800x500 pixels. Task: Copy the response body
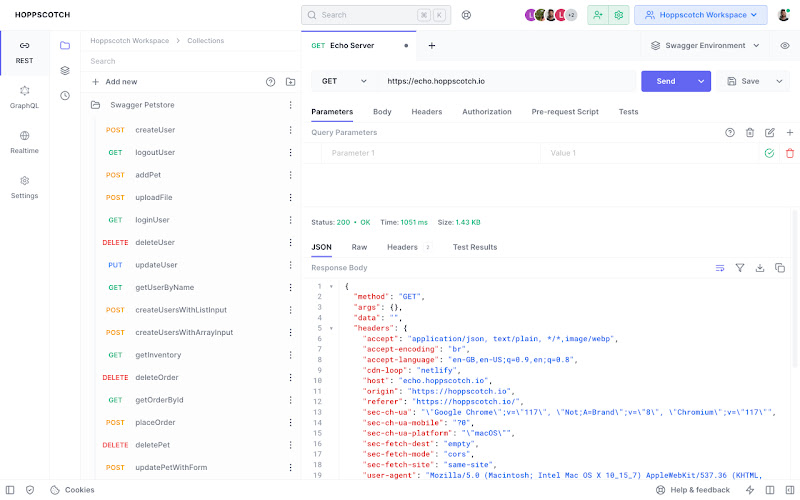780,268
